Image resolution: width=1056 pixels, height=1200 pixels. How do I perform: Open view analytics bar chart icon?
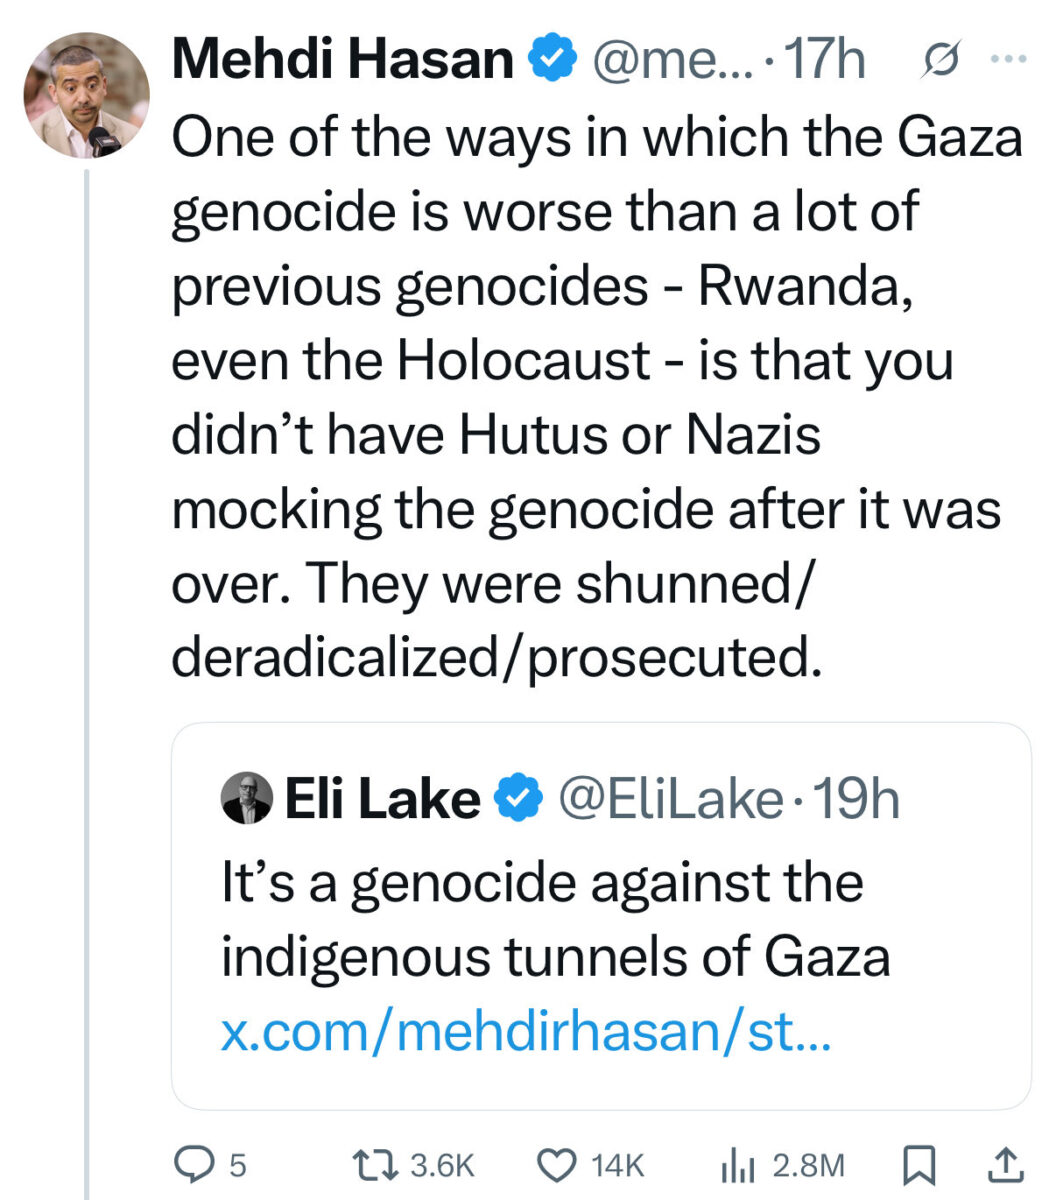click(x=737, y=1164)
